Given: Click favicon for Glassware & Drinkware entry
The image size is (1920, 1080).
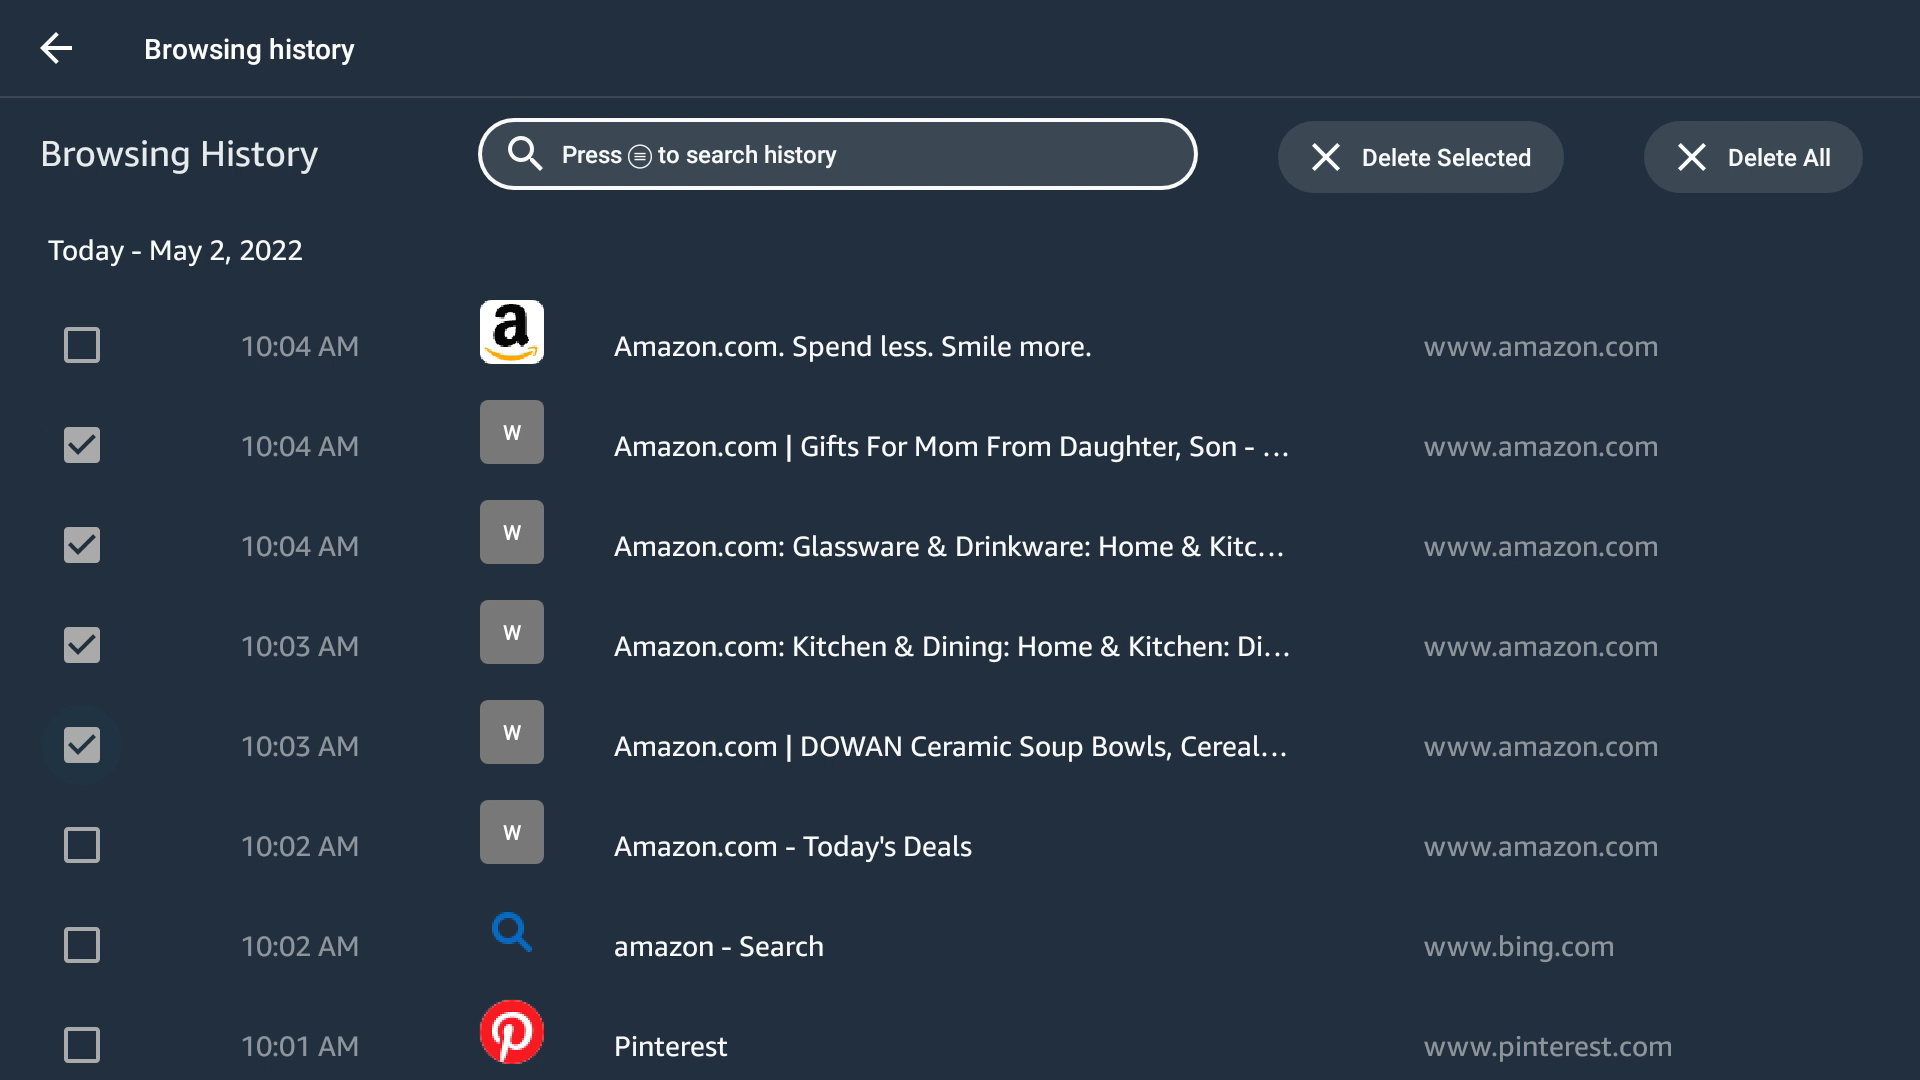Looking at the screenshot, I should pyautogui.click(x=512, y=532).
